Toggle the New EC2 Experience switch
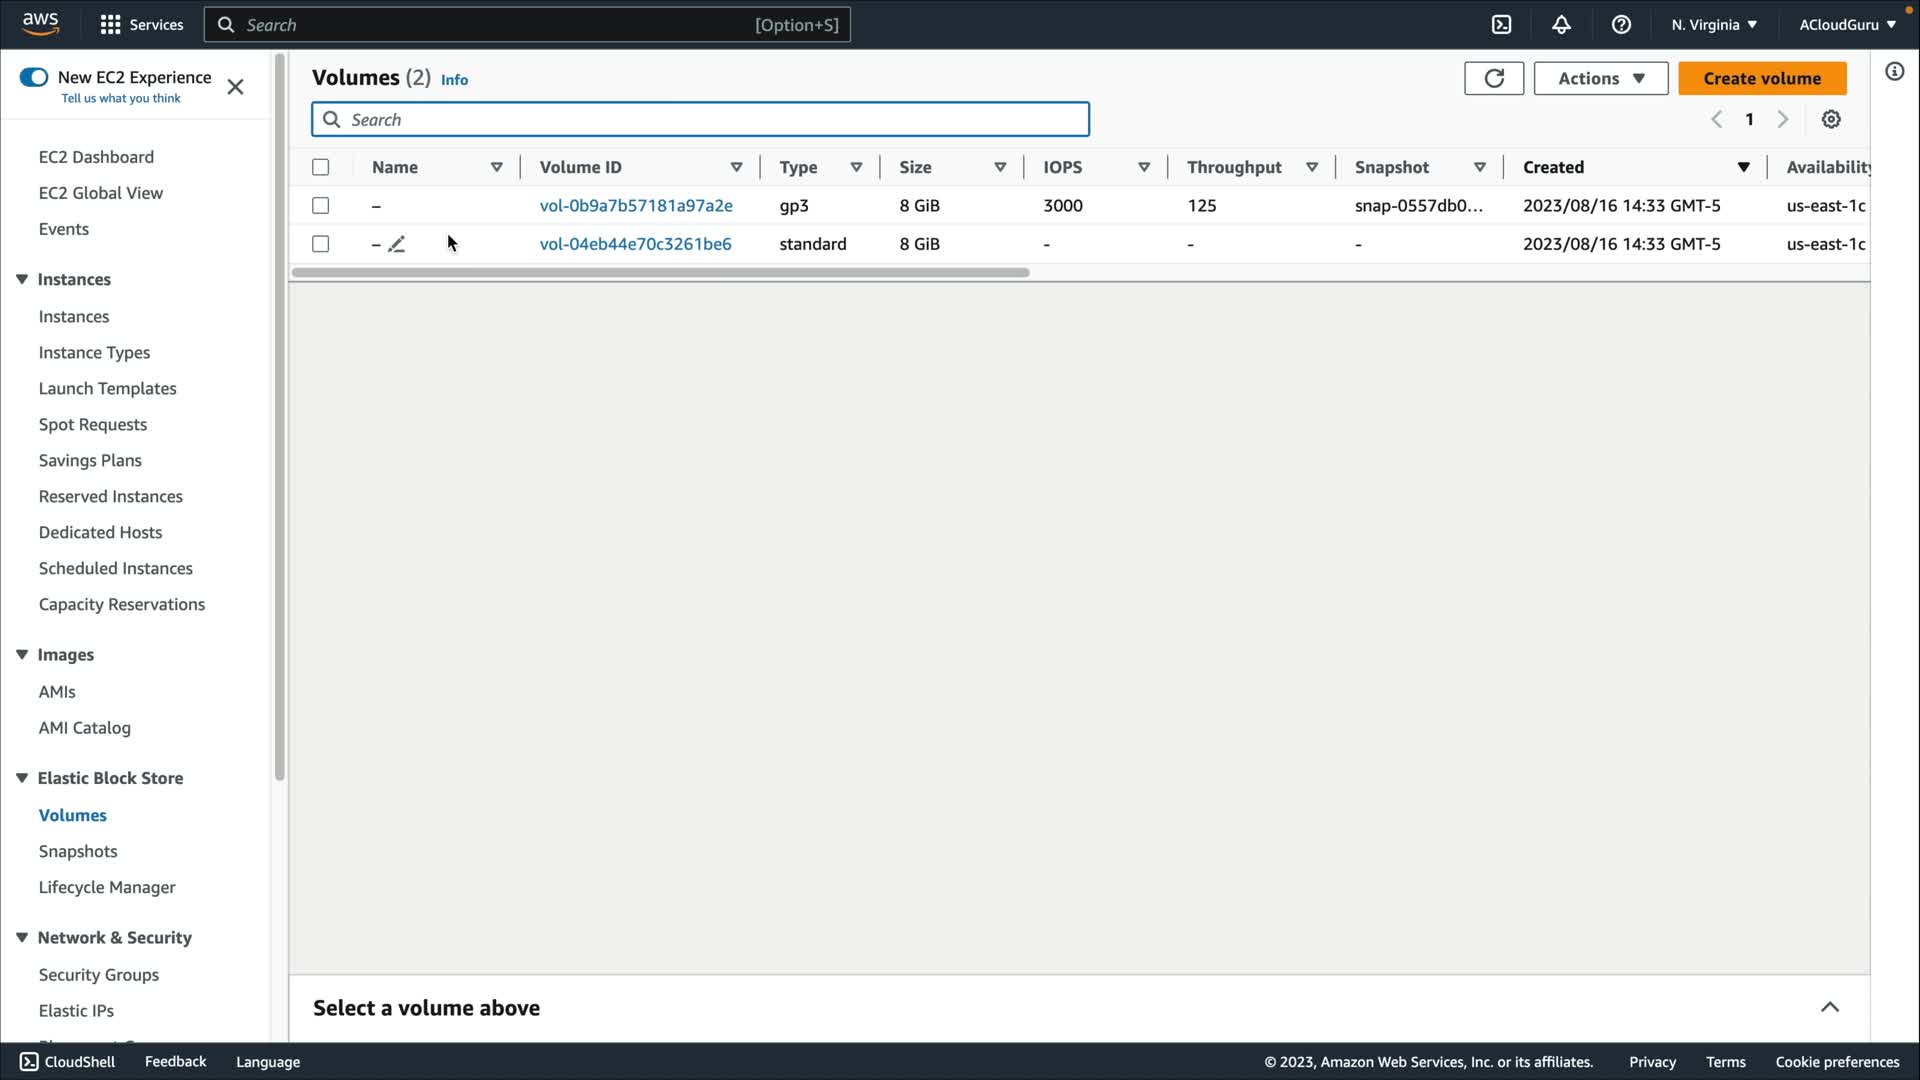Image resolution: width=1920 pixels, height=1080 pixels. click(x=34, y=77)
